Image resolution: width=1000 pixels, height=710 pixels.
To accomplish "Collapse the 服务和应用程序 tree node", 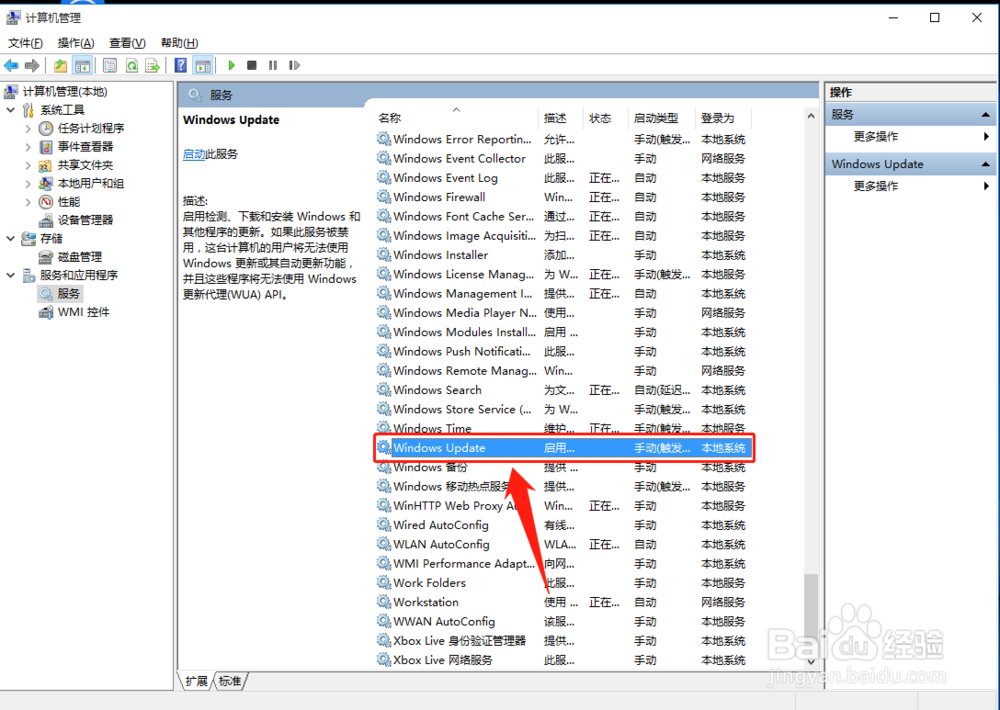I will click(x=11, y=276).
